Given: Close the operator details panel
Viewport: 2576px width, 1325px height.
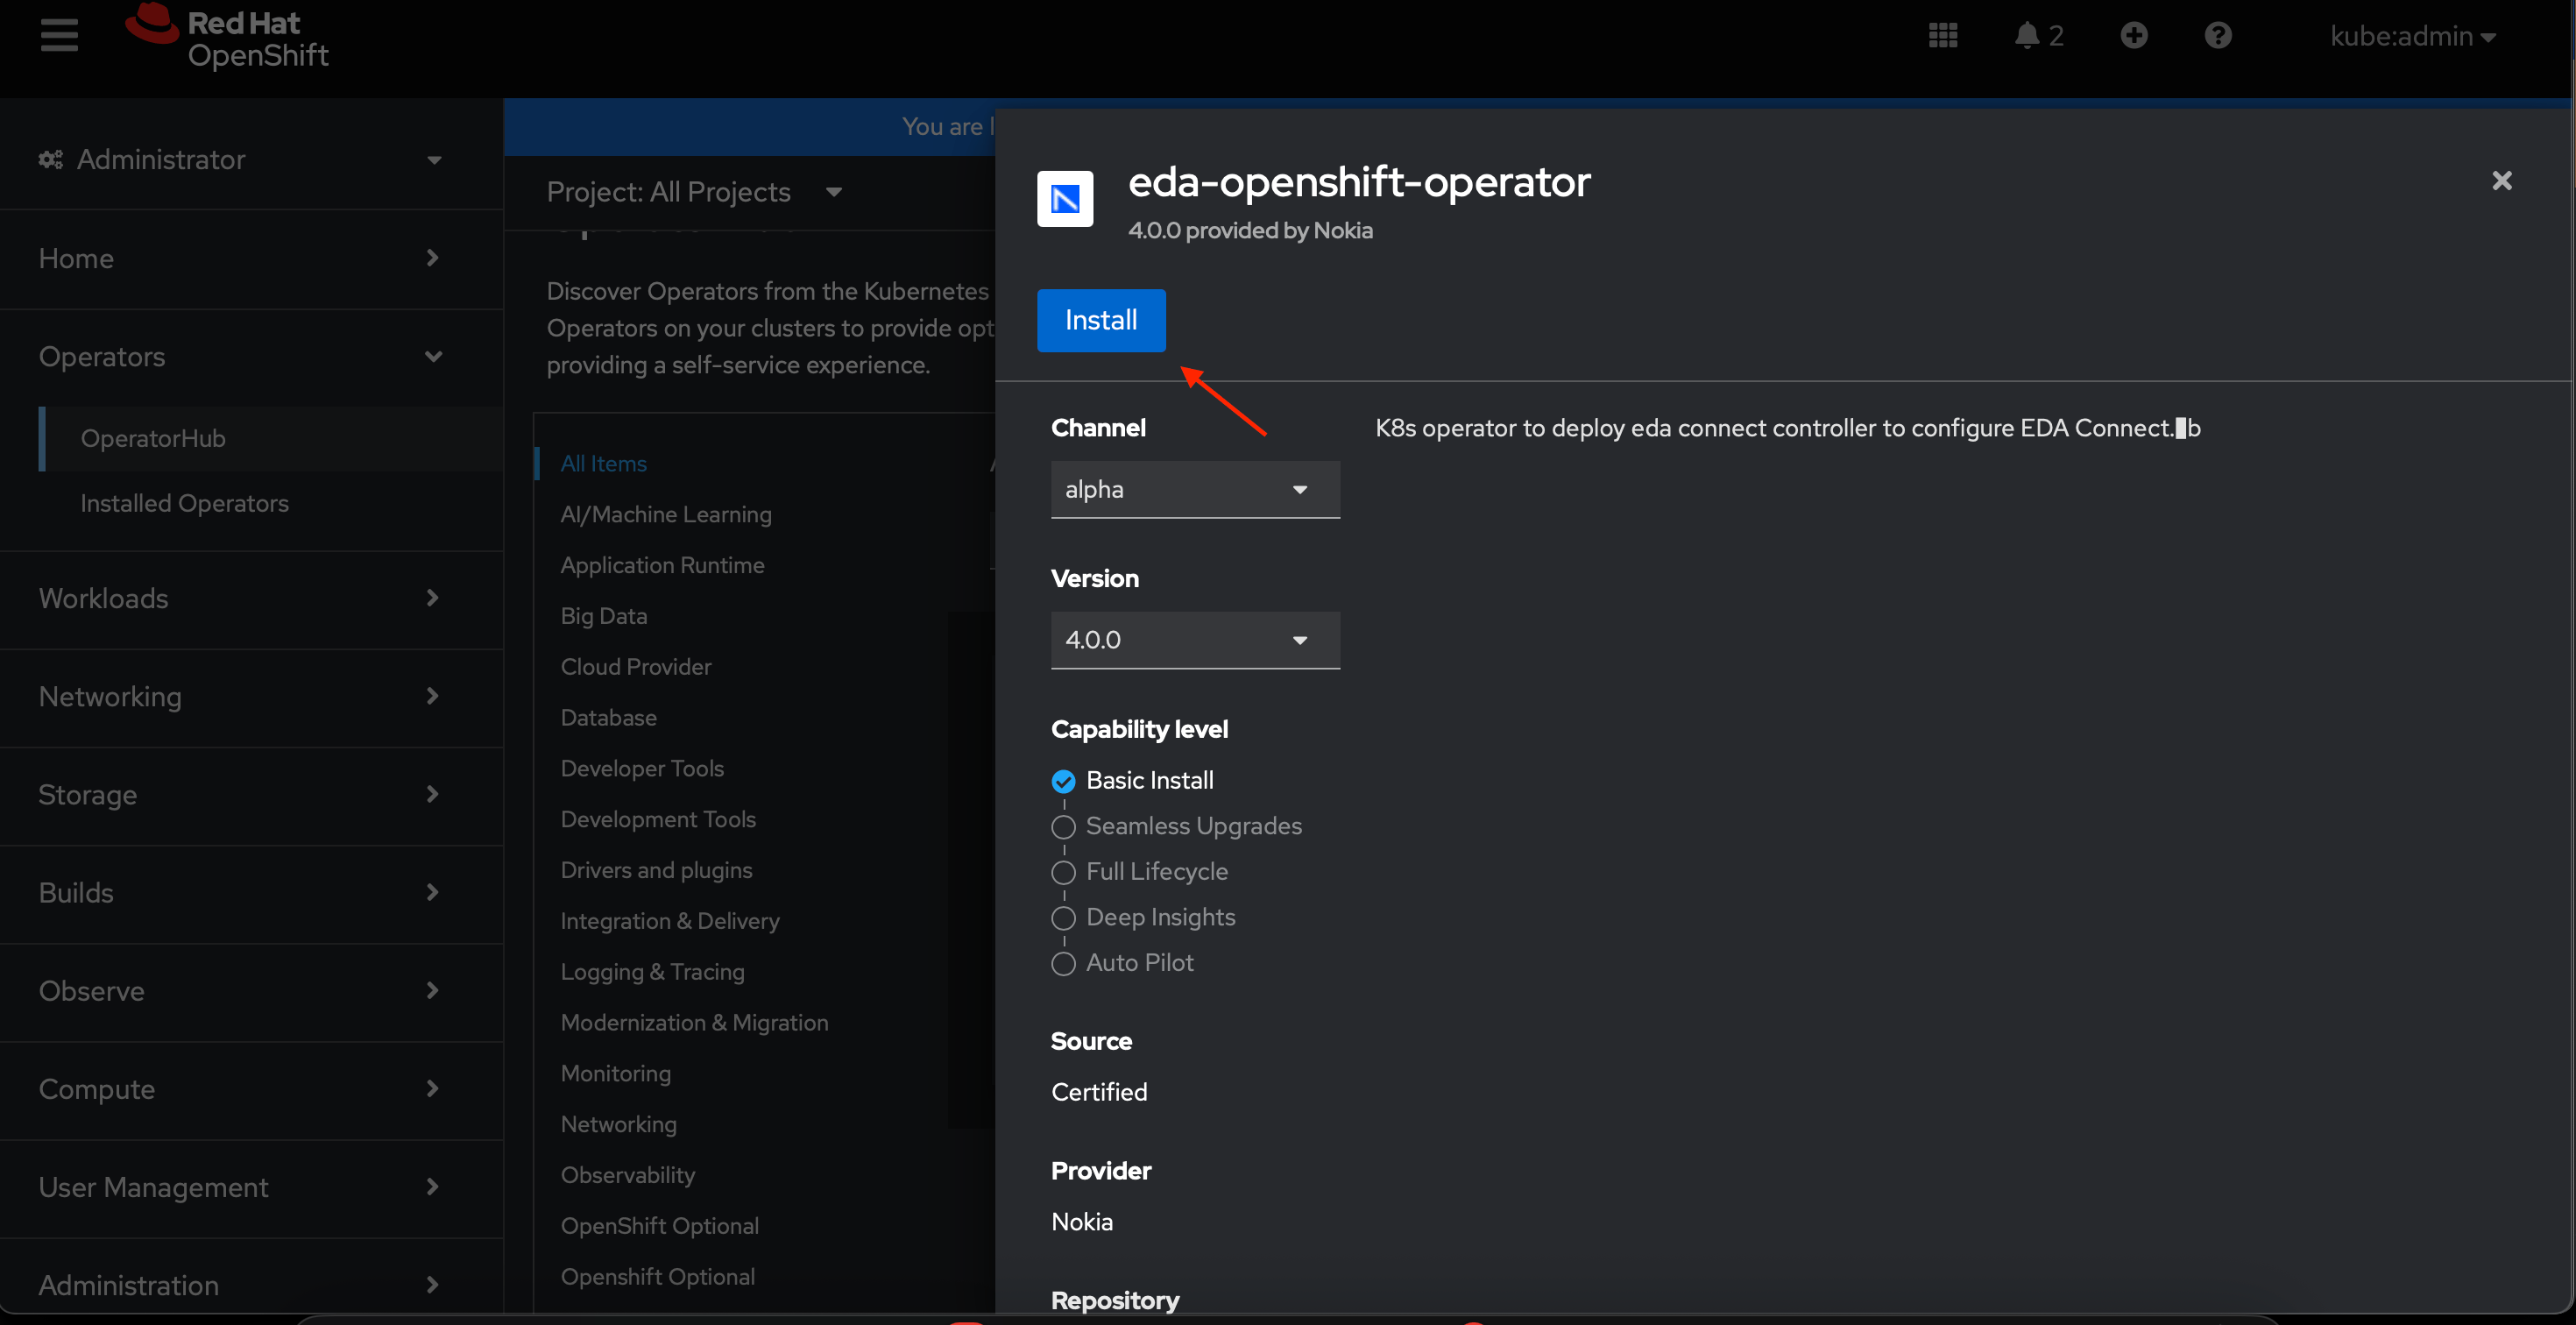Looking at the screenshot, I should tap(2502, 180).
